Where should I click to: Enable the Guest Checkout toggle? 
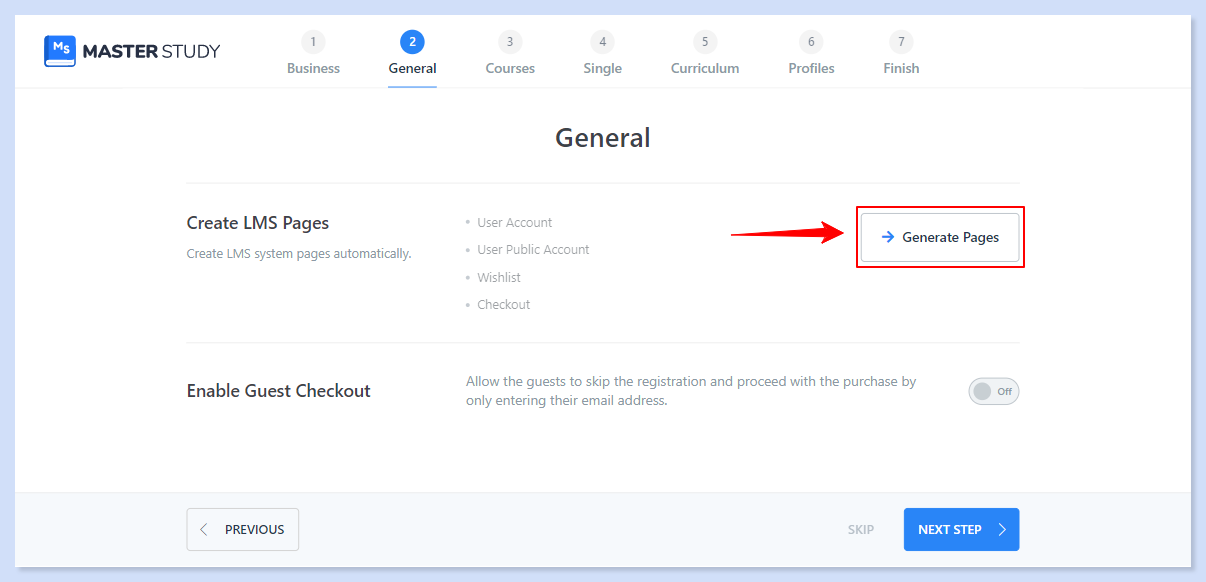tap(993, 391)
